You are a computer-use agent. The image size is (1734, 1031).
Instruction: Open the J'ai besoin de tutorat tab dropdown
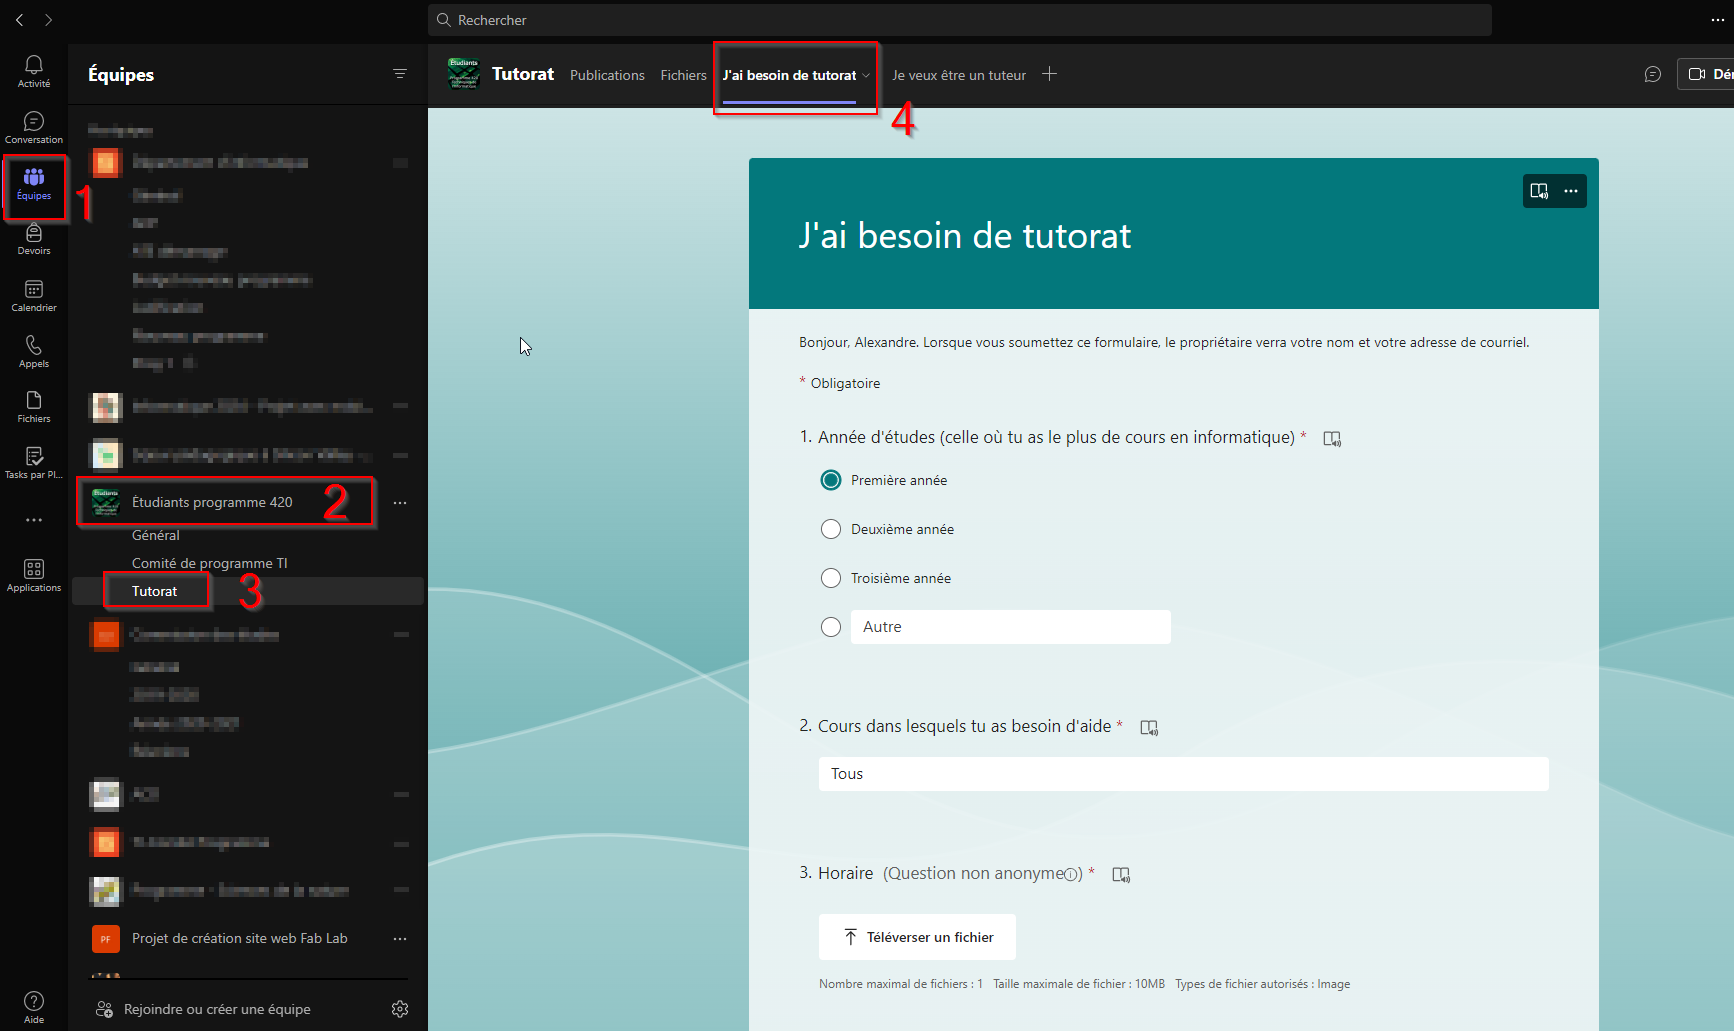[x=866, y=75]
